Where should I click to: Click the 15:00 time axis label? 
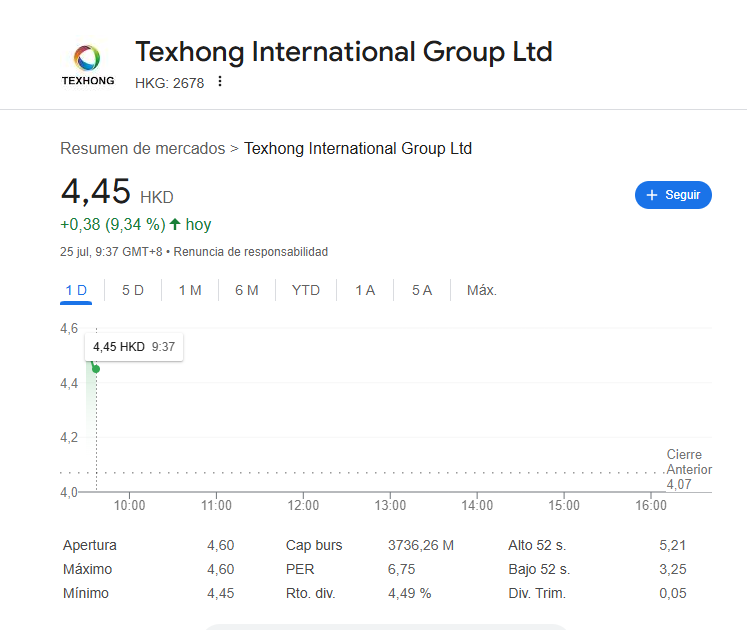tap(564, 505)
